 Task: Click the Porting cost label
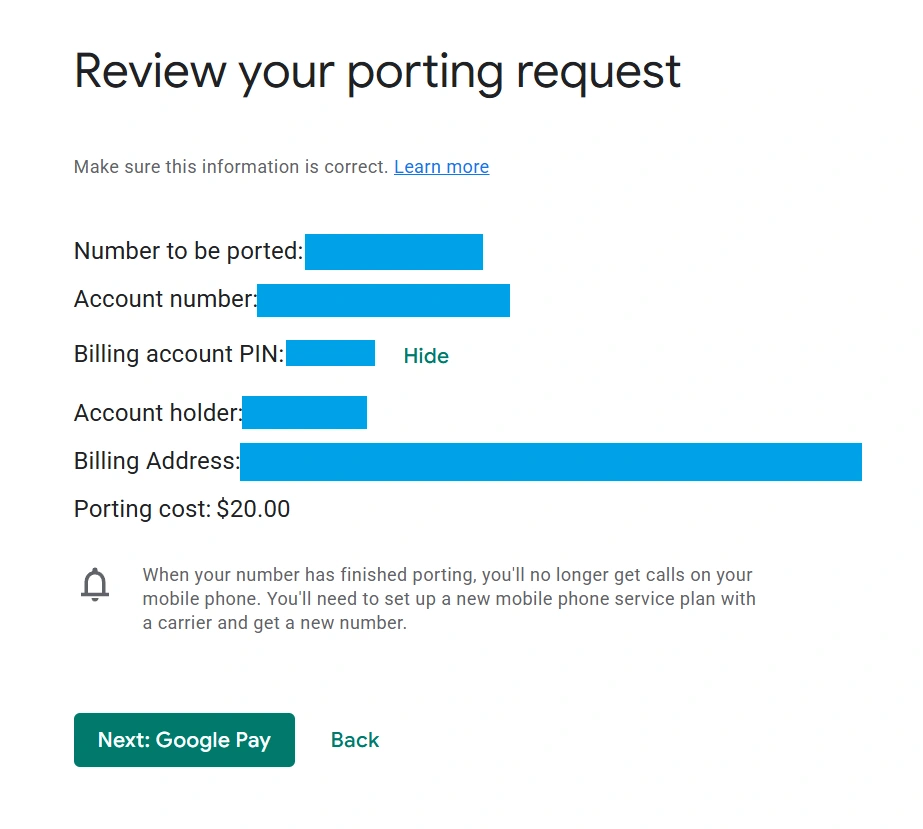pos(143,509)
